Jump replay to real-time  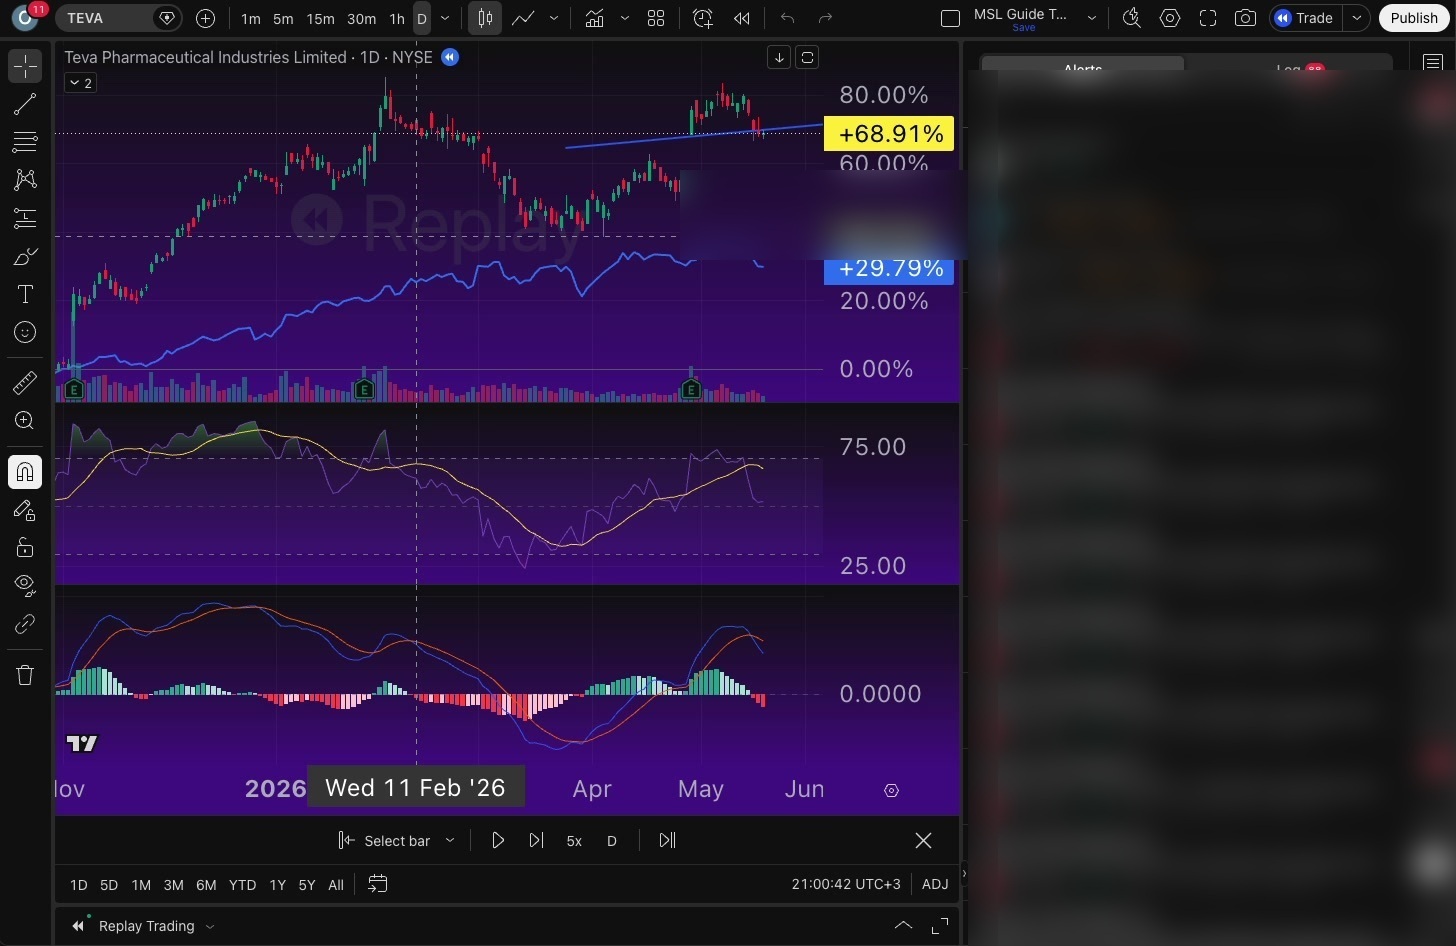(x=667, y=841)
